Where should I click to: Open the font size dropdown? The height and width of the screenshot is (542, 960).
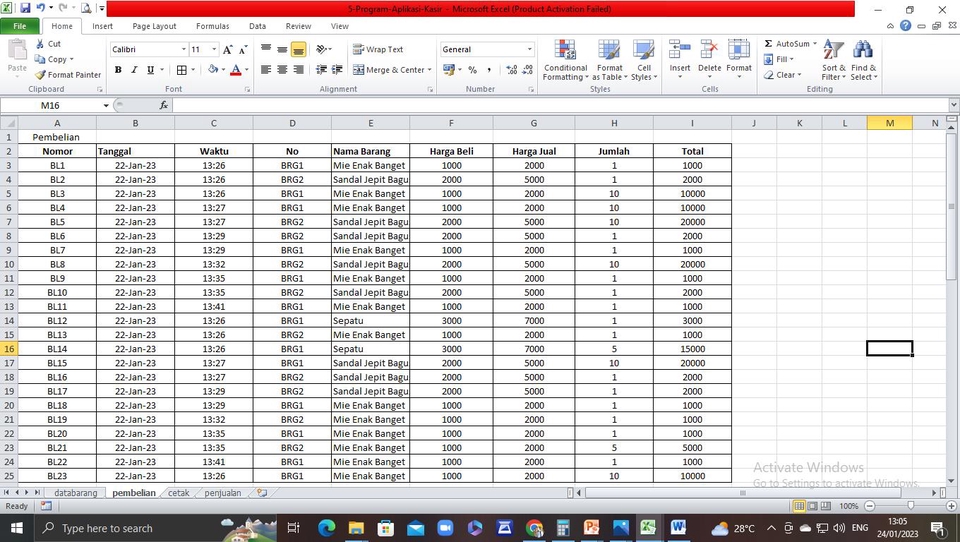pyautogui.click(x=214, y=50)
